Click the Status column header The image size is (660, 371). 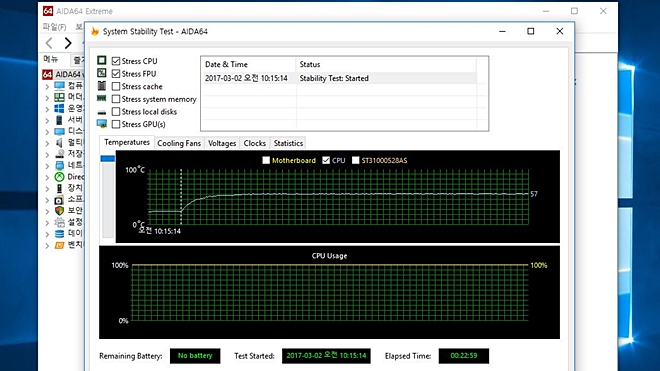(x=386, y=64)
